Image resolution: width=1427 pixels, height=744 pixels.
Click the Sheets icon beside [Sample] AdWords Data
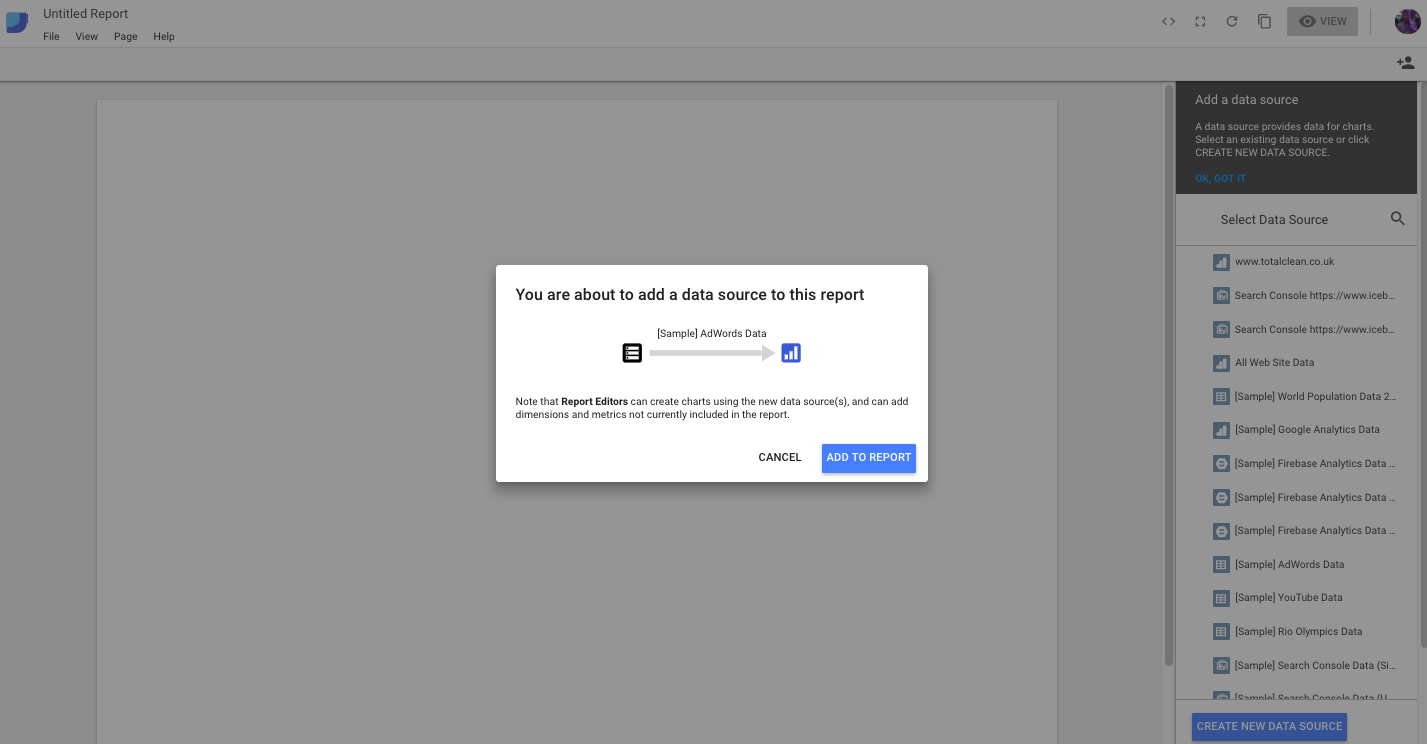(x=1221, y=564)
